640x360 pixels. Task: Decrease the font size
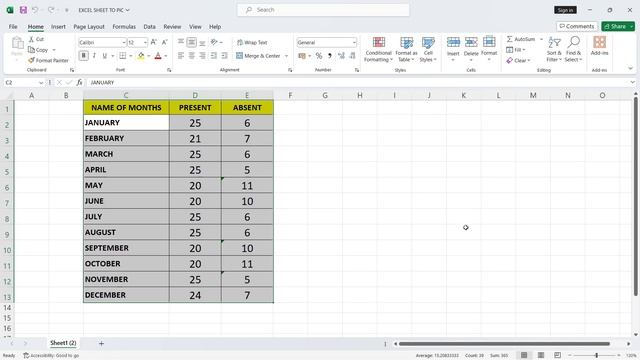pos(164,42)
